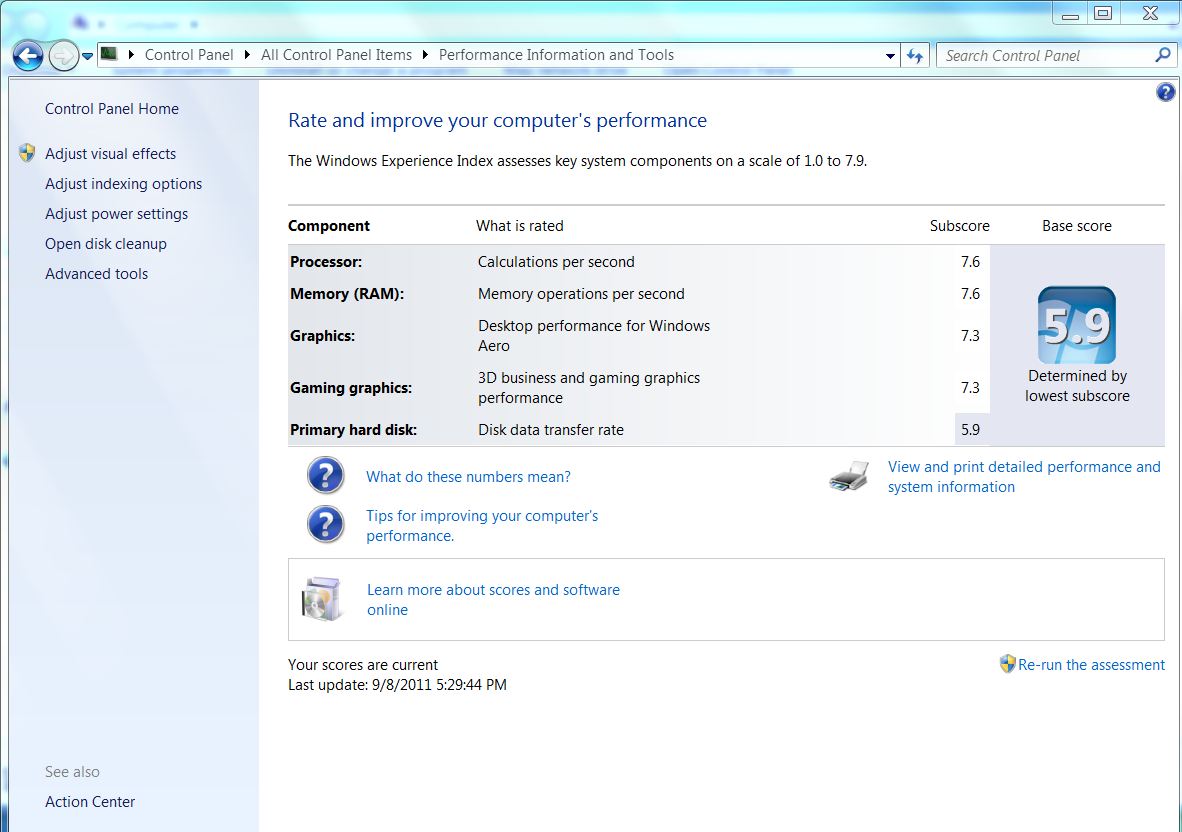This screenshot has width=1182, height=832.
Task: Expand the arrow after Control Panel breadcrumb
Action: click(247, 55)
